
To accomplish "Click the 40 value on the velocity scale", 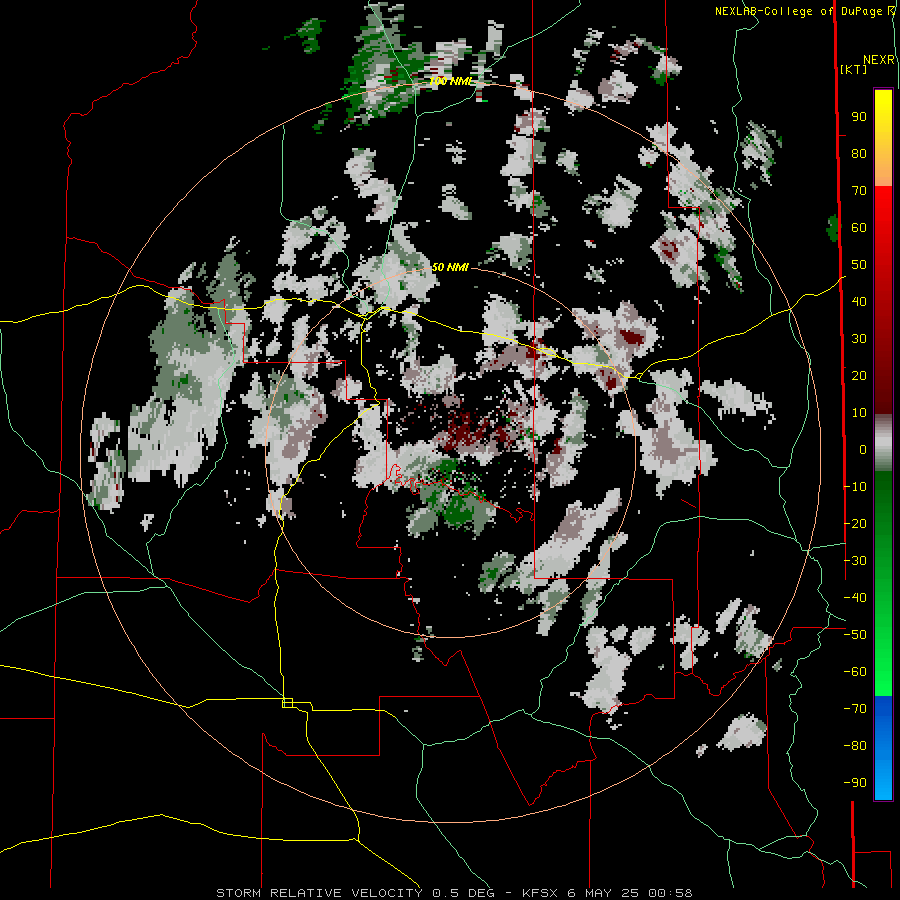I will [x=859, y=301].
